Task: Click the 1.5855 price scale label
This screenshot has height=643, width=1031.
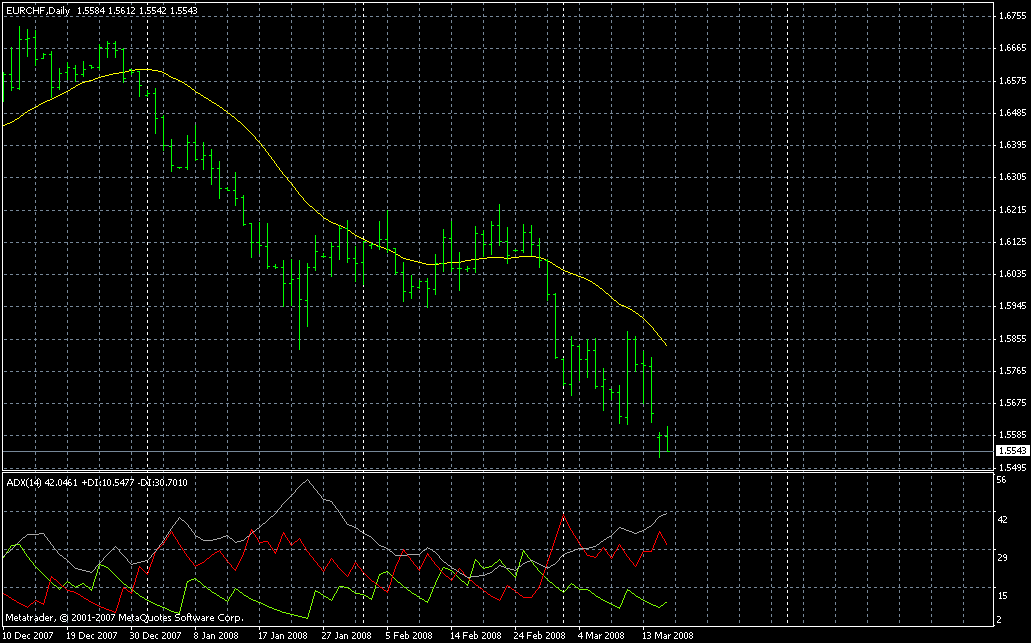Action: [1010, 339]
